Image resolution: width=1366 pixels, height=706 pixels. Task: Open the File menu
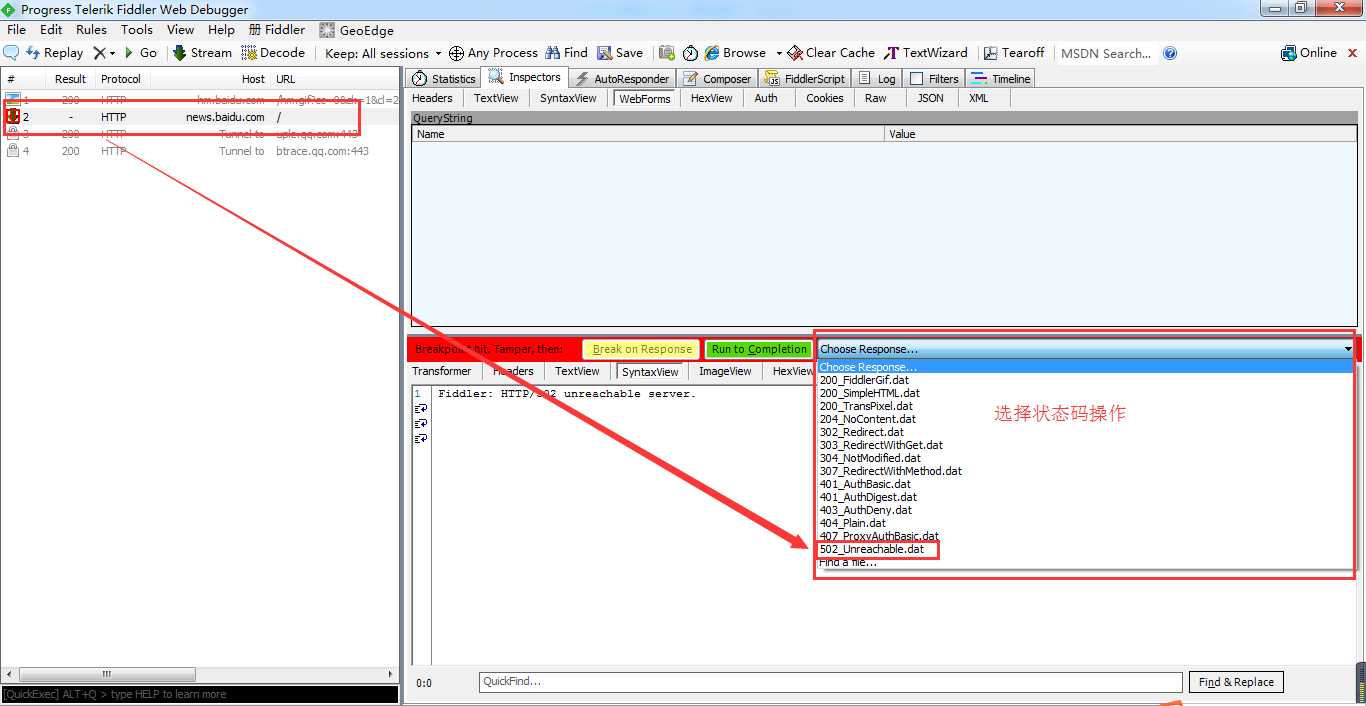16,30
